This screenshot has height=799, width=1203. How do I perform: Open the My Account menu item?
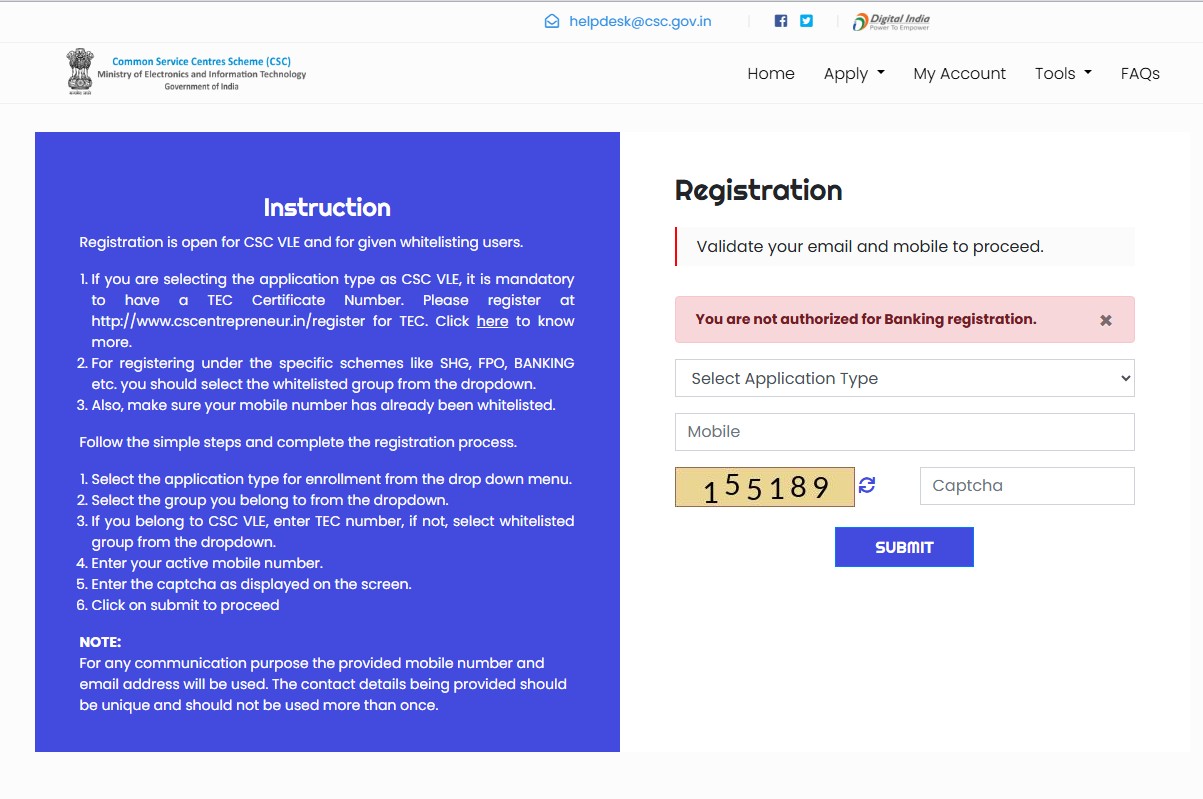pos(959,73)
